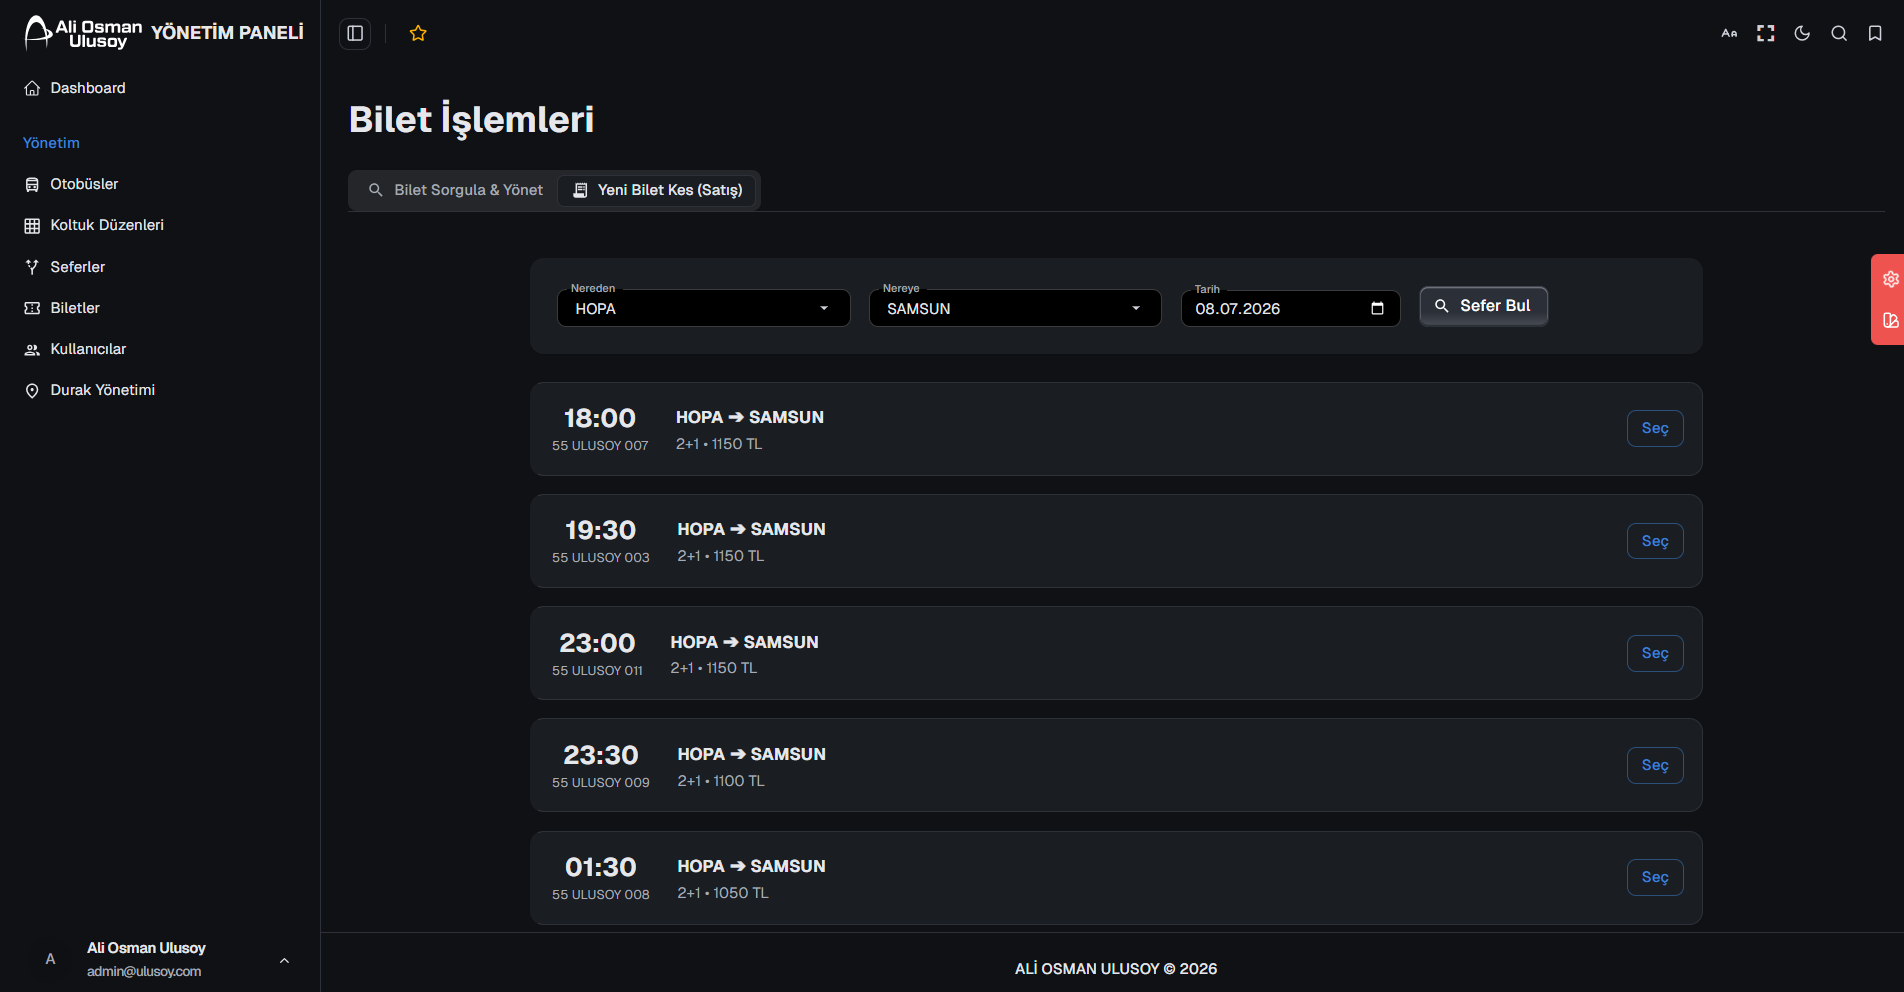Select Yeni Bilet Kes (Satış) tab

657,190
